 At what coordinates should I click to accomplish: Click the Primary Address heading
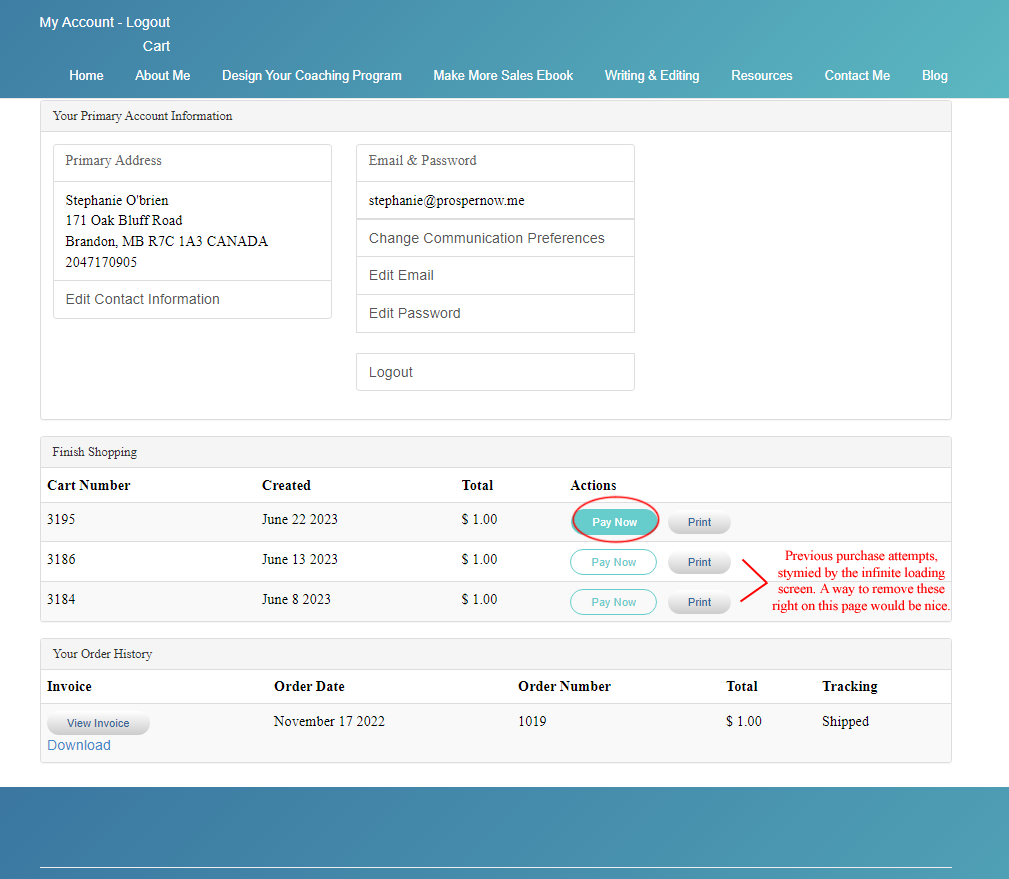coord(113,160)
